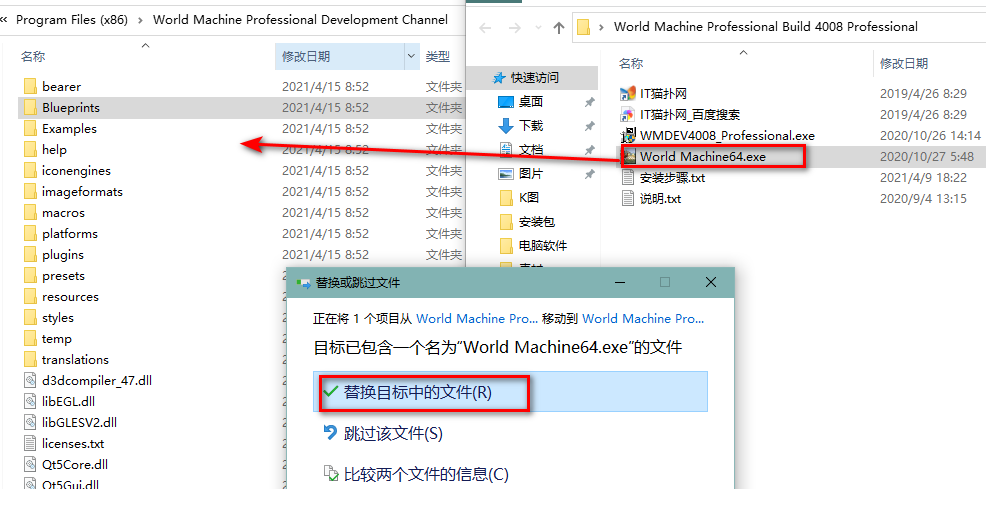
Task: Click the 说明.txt file icon
Action: click(x=628, y=199)
